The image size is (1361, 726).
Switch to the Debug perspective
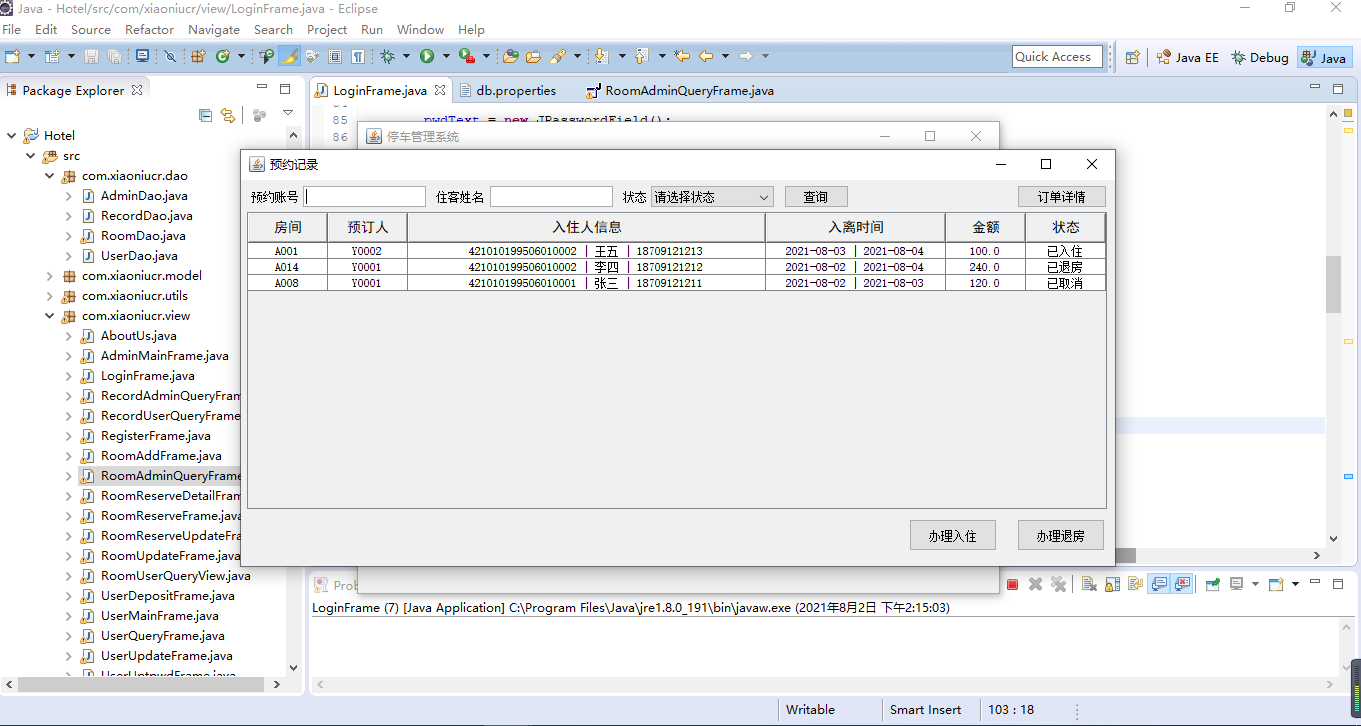[x=1260, y=58]
